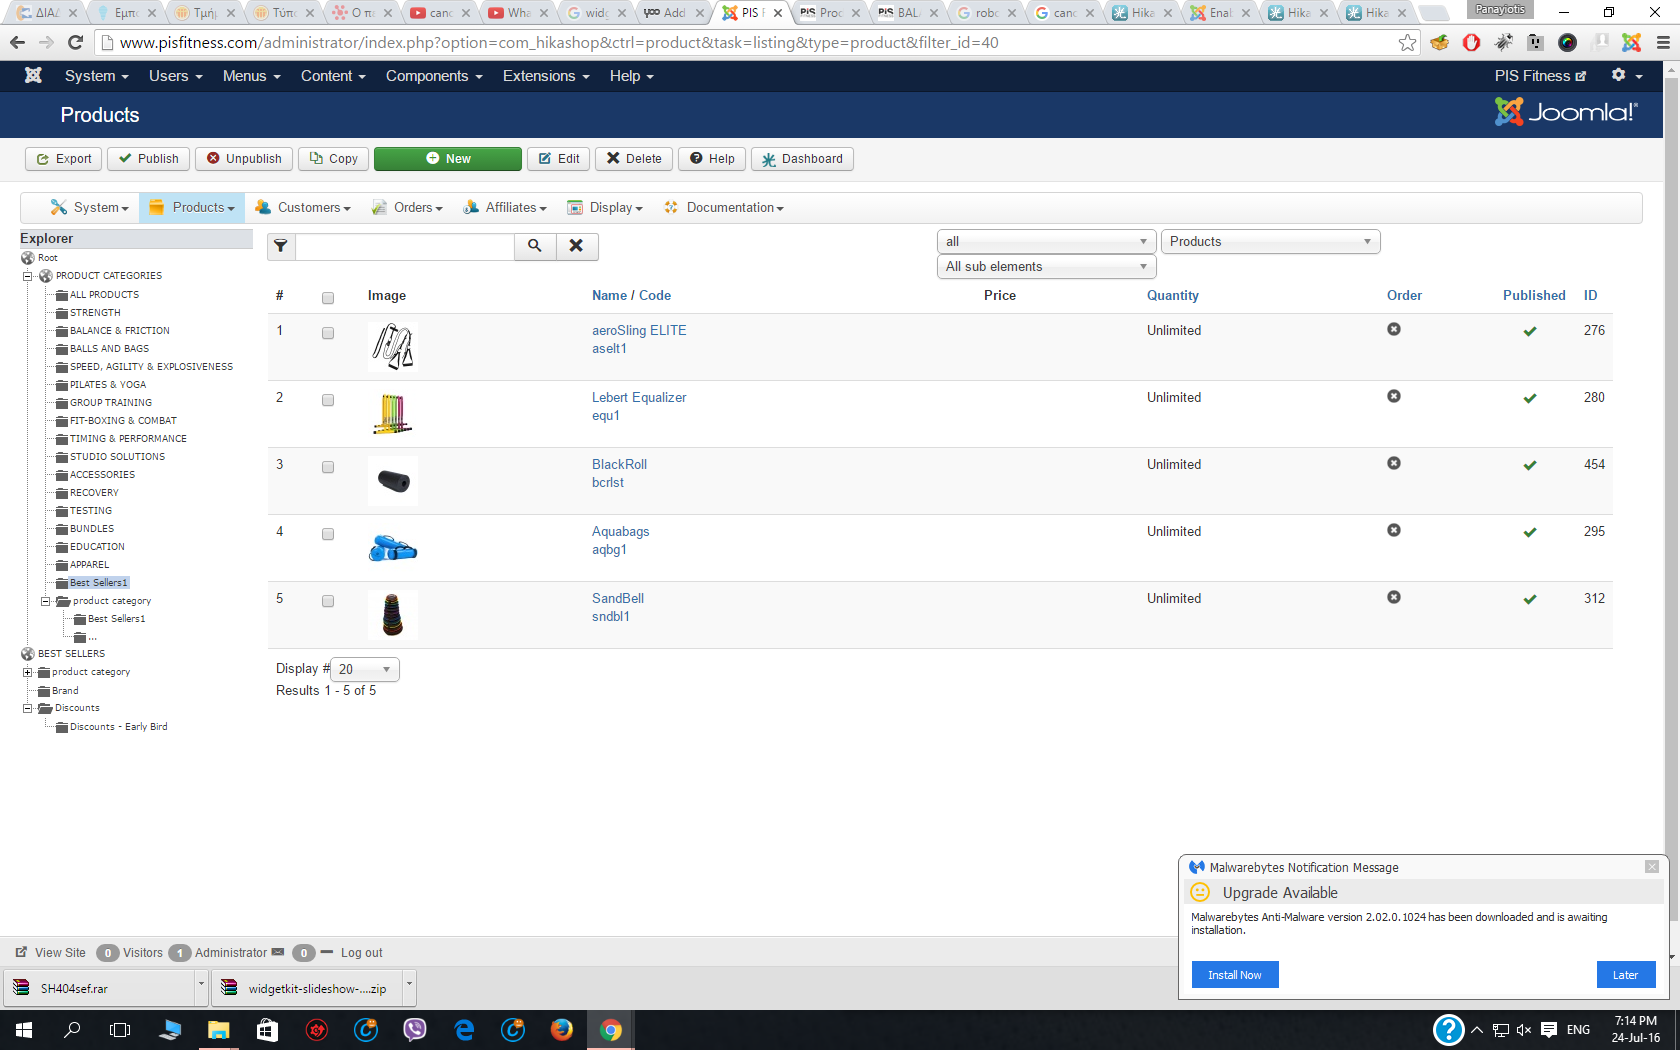This screenshot has height=1050, width=1680.
Task: Open SH404sef.rar download options arrow
Action: coord(201,987)
